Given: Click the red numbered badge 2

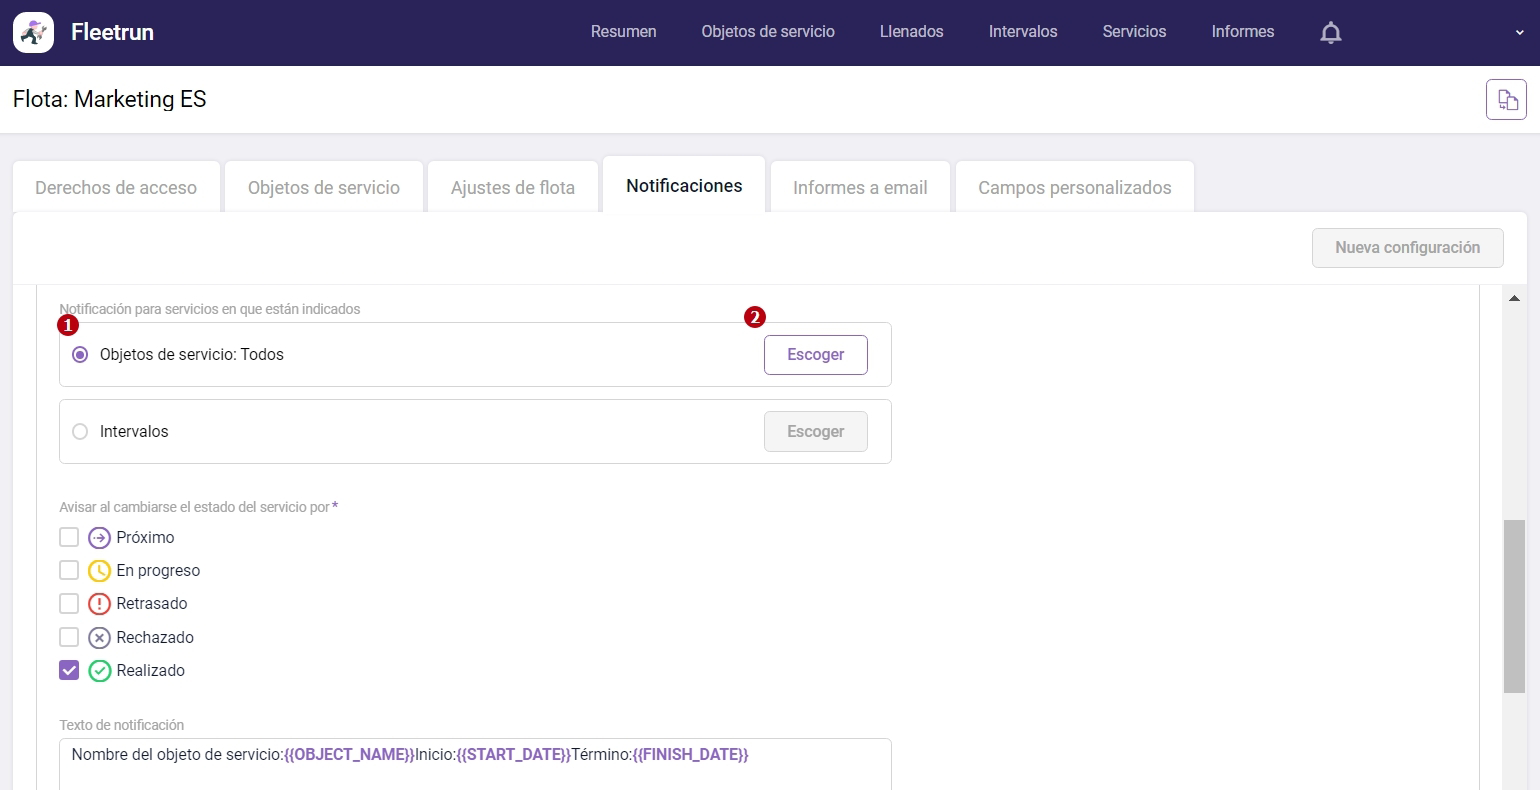Looking at the screenshot, I should click(x=754, y=317).
